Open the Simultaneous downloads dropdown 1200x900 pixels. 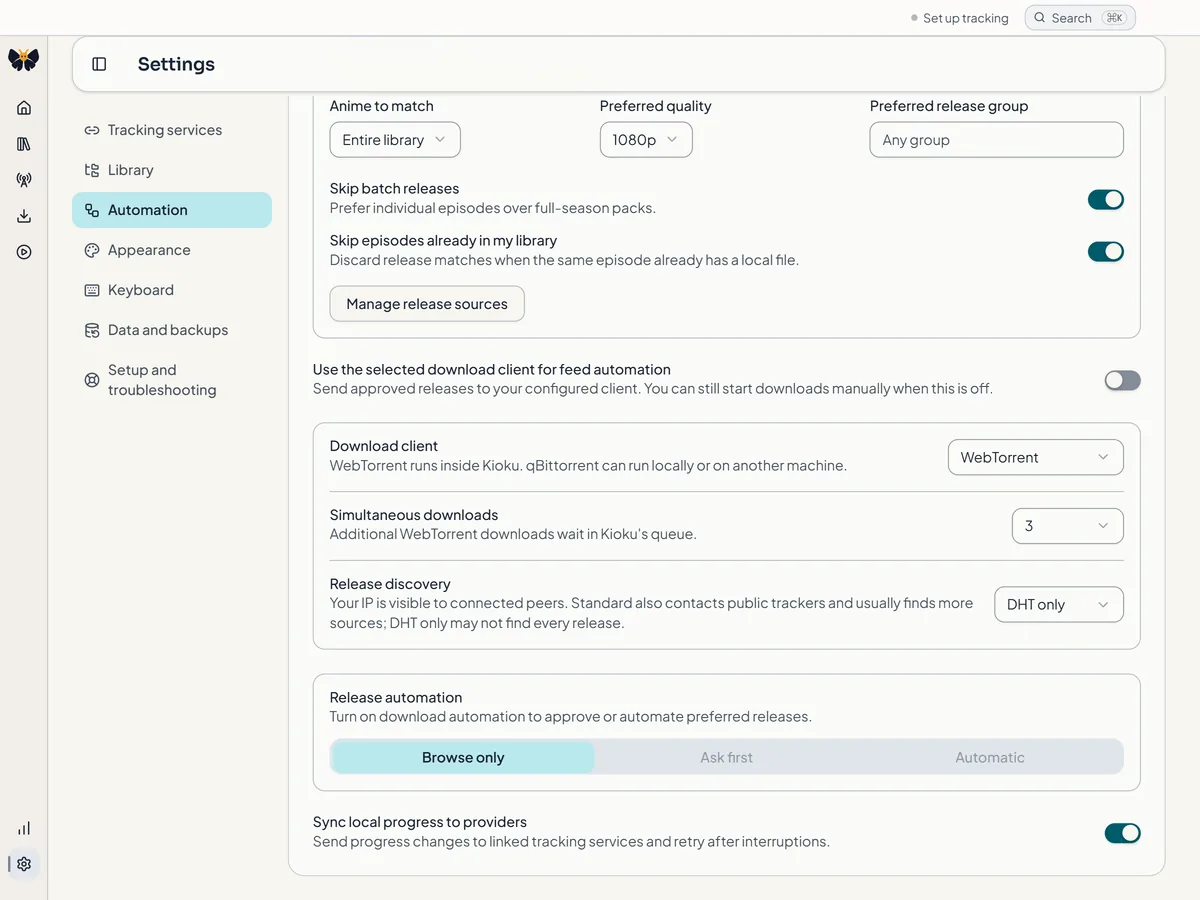(1068, 526)
